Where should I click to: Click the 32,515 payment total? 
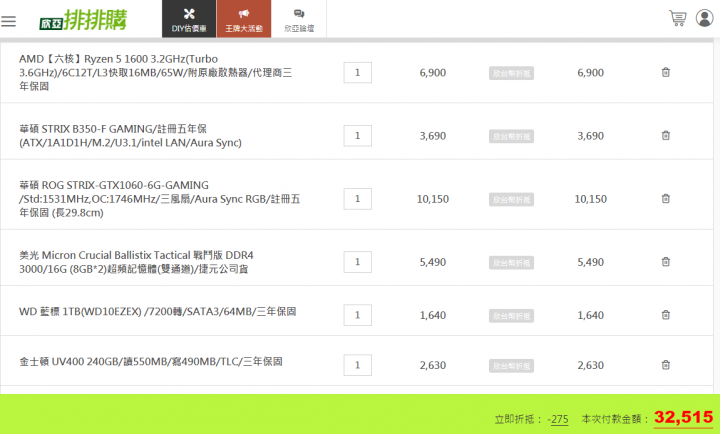(683, 417)
